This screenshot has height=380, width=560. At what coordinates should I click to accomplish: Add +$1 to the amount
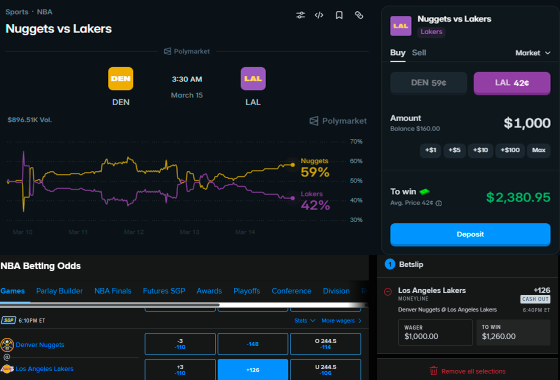(430, 150)
